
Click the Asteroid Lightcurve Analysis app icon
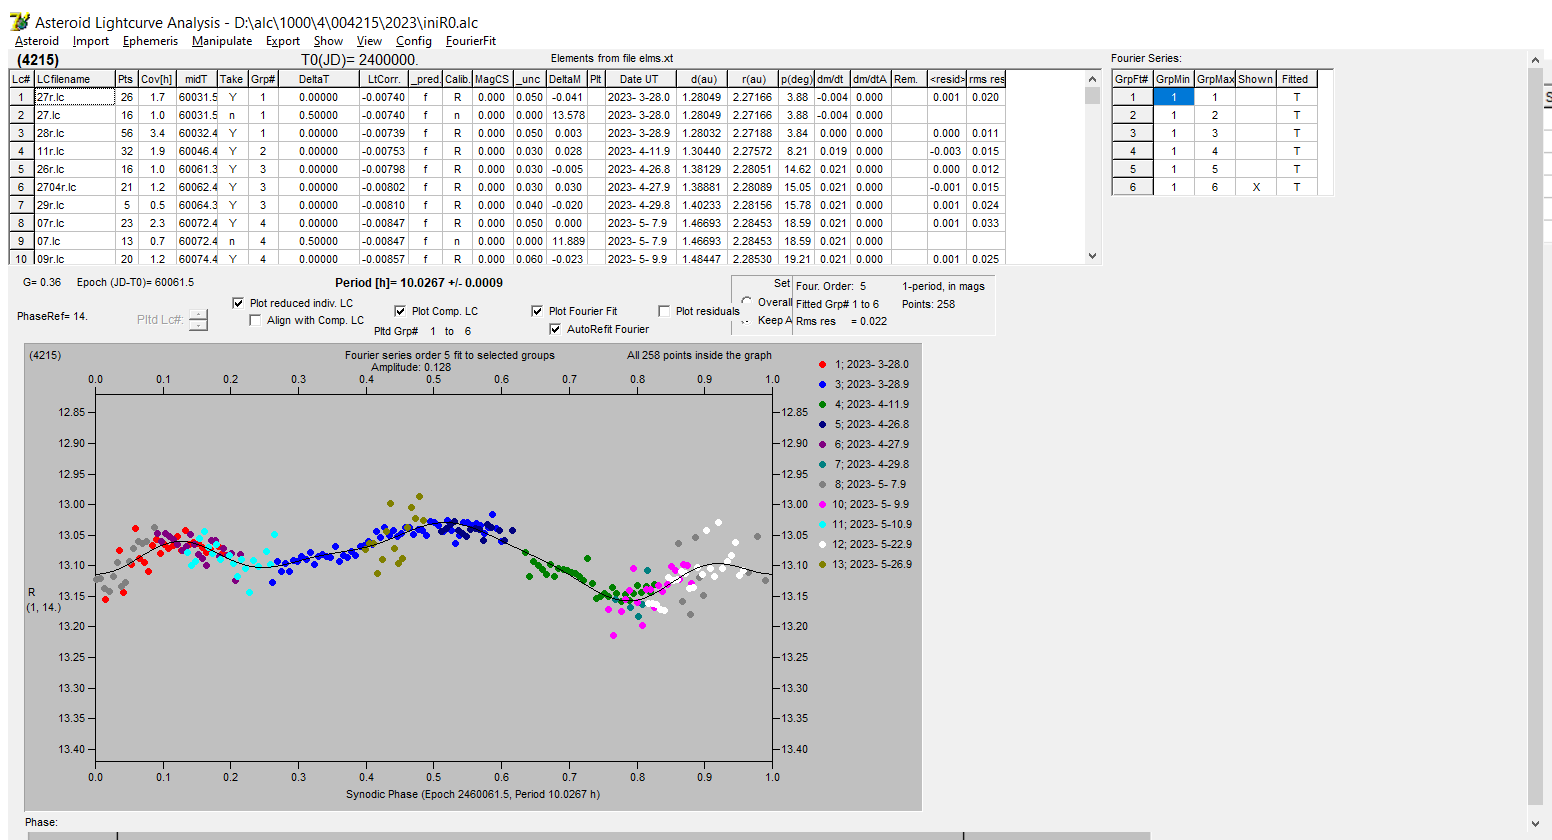[x=19, y=22]
